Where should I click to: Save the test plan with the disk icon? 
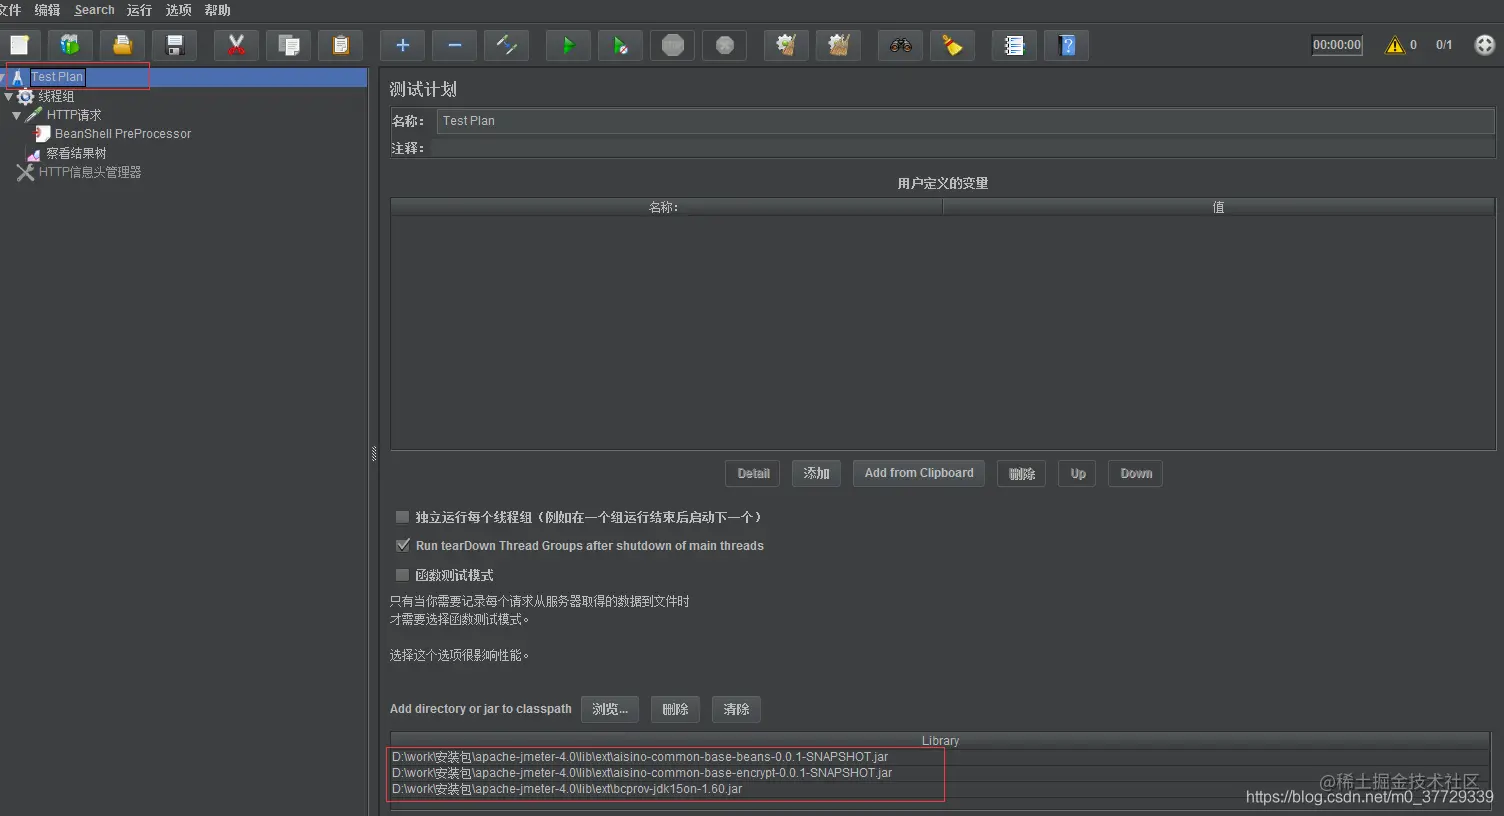click(174, 45)
